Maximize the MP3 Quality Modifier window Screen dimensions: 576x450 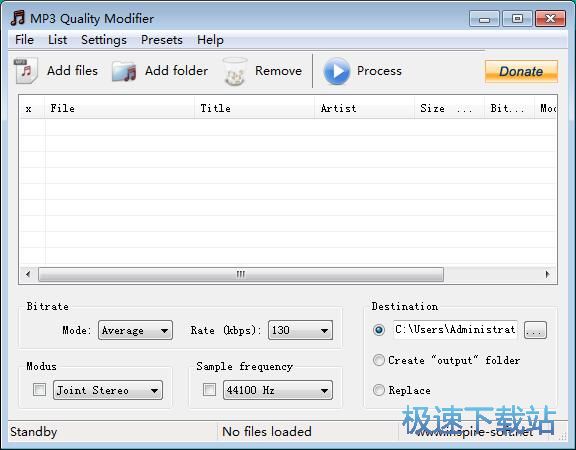coord(517,19)
